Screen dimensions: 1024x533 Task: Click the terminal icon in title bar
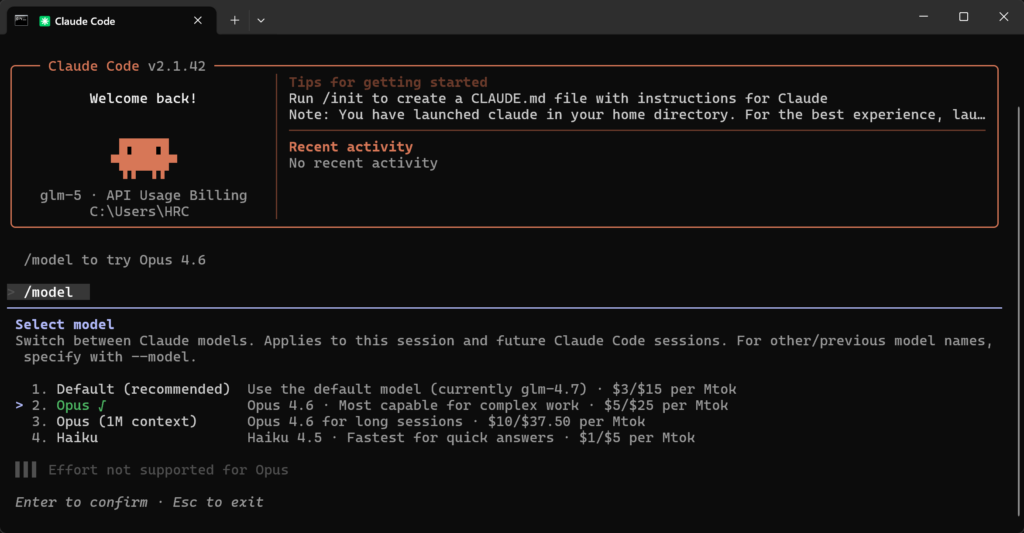pos(20,19)
